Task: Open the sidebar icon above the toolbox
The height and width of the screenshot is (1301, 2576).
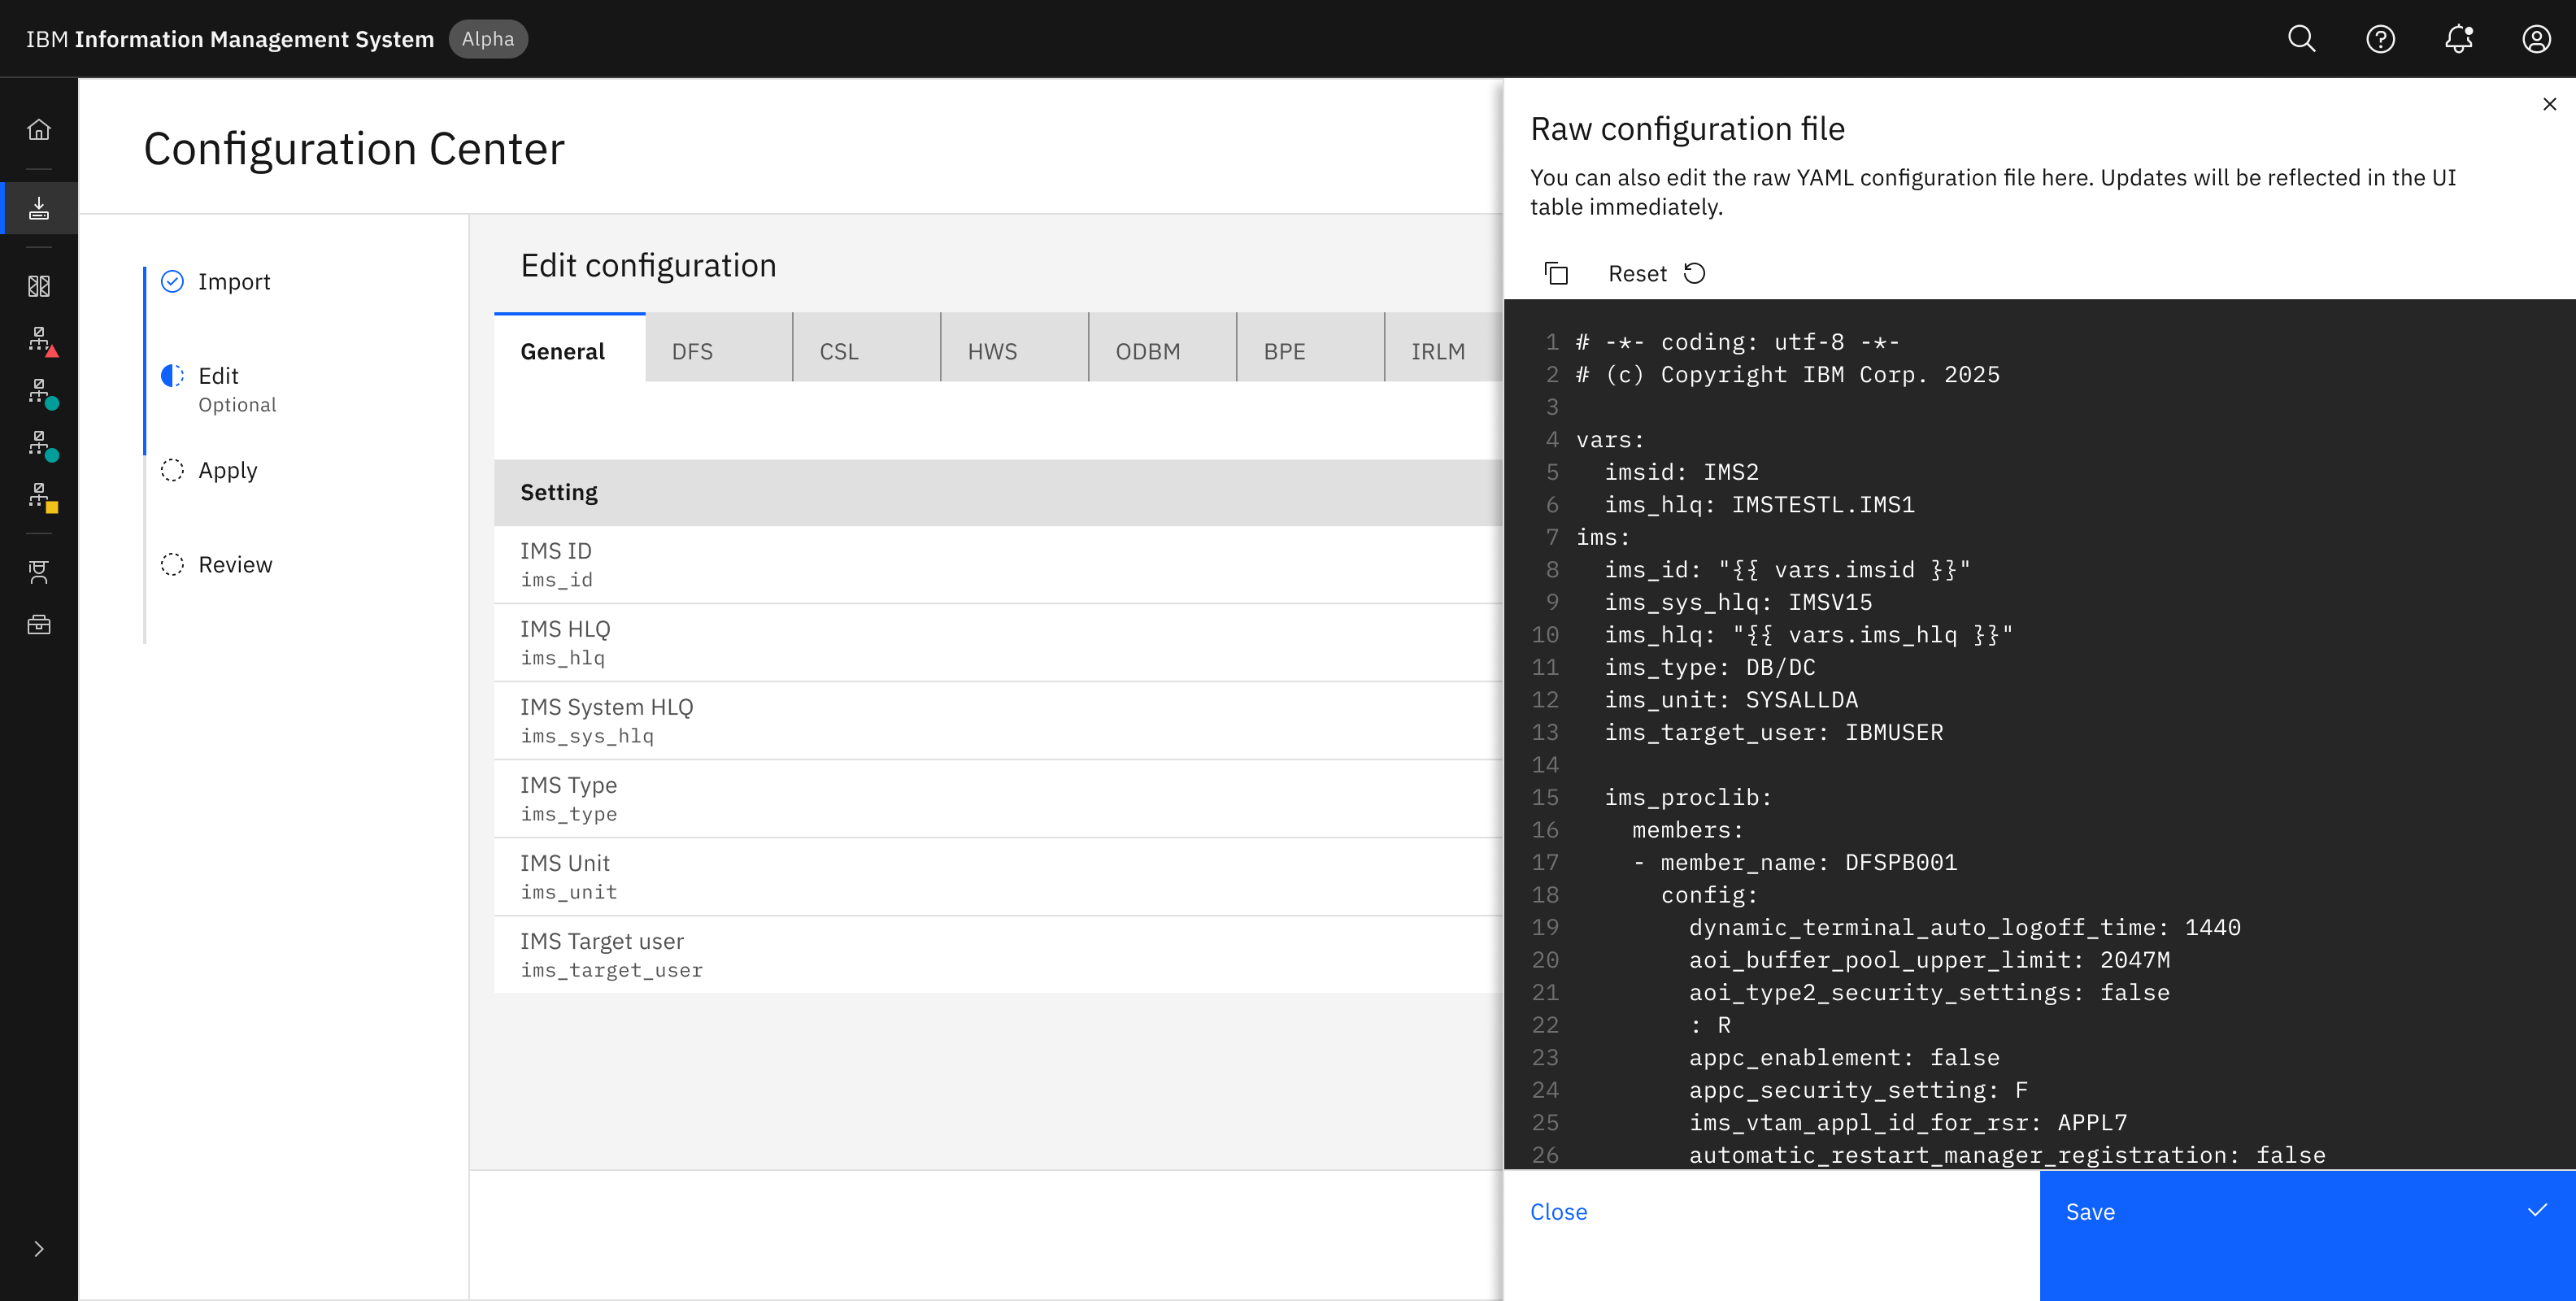Action: [39, 571]
